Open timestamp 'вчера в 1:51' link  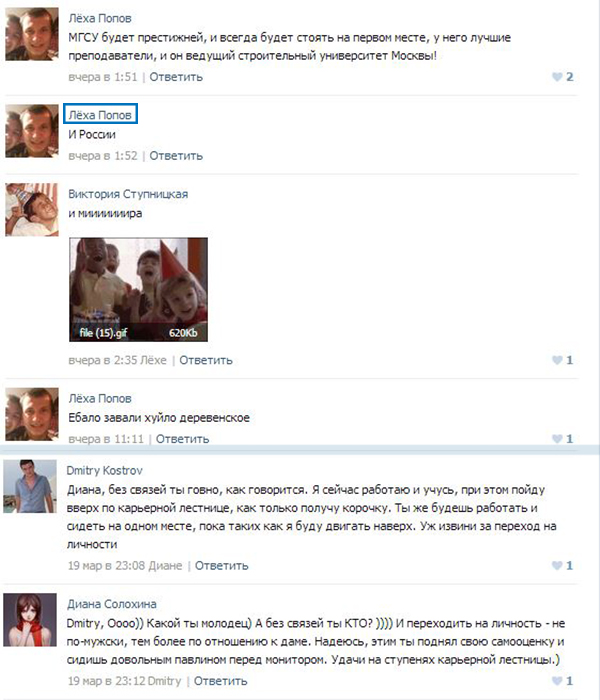103,77
